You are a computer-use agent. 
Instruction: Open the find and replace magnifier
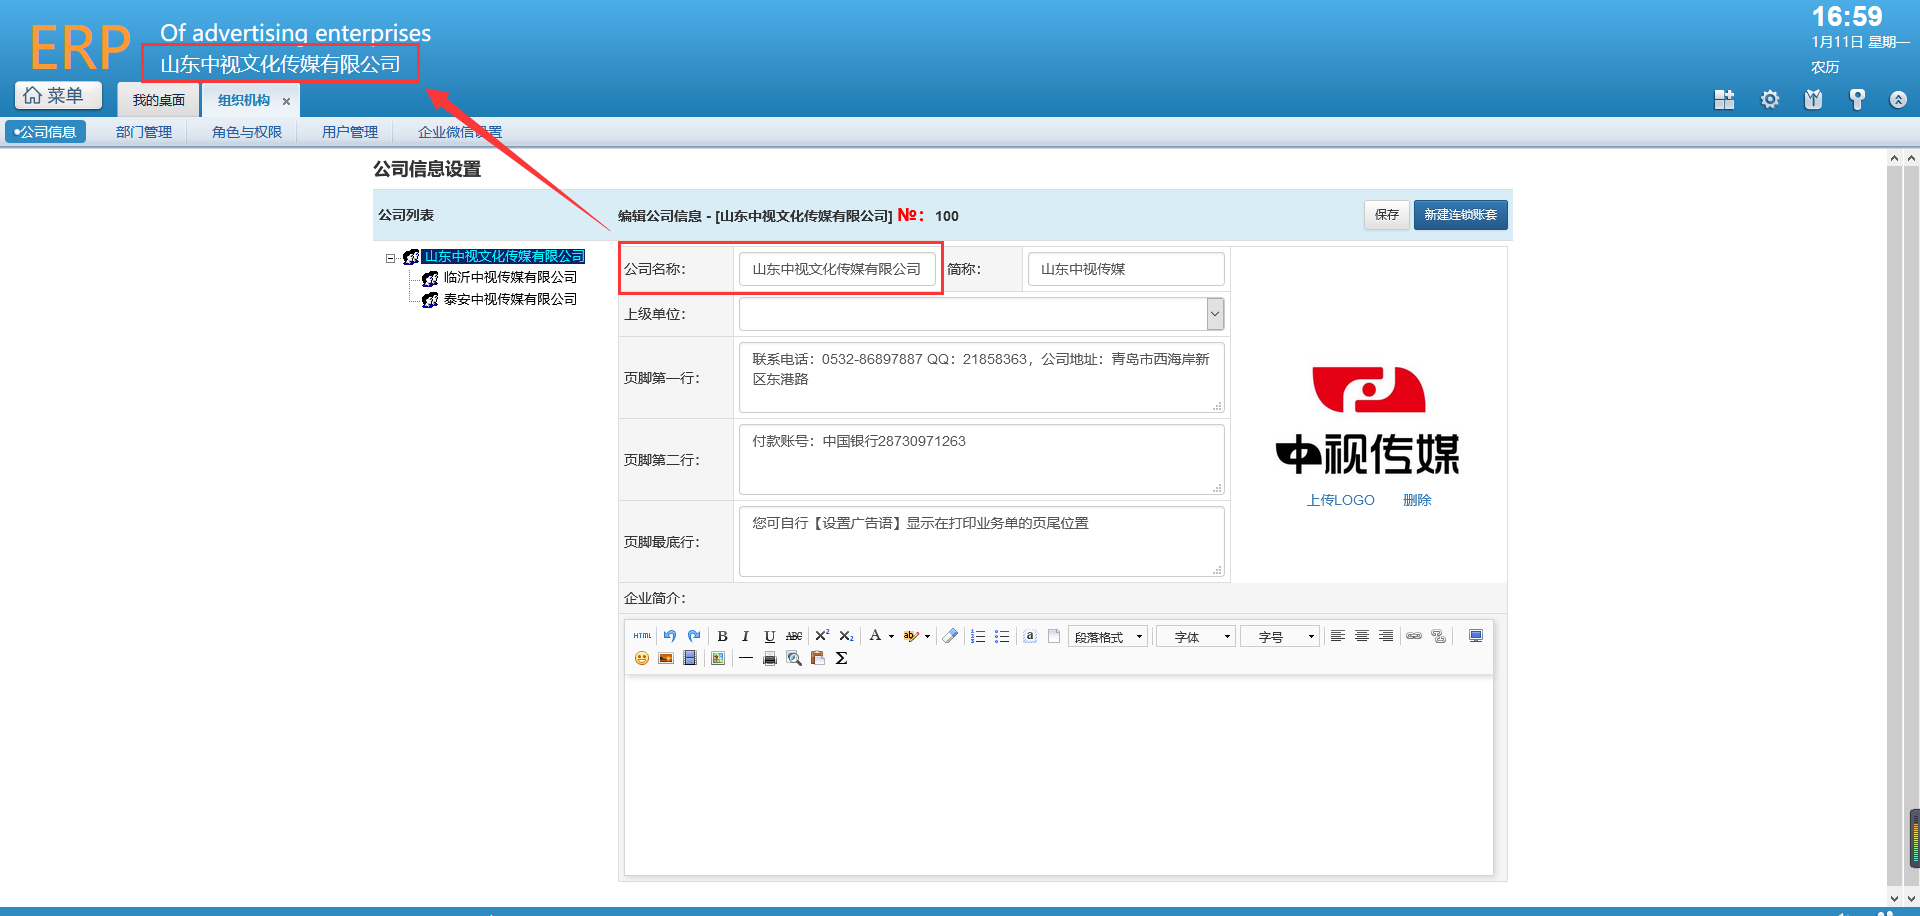click(x=794, y=658)
